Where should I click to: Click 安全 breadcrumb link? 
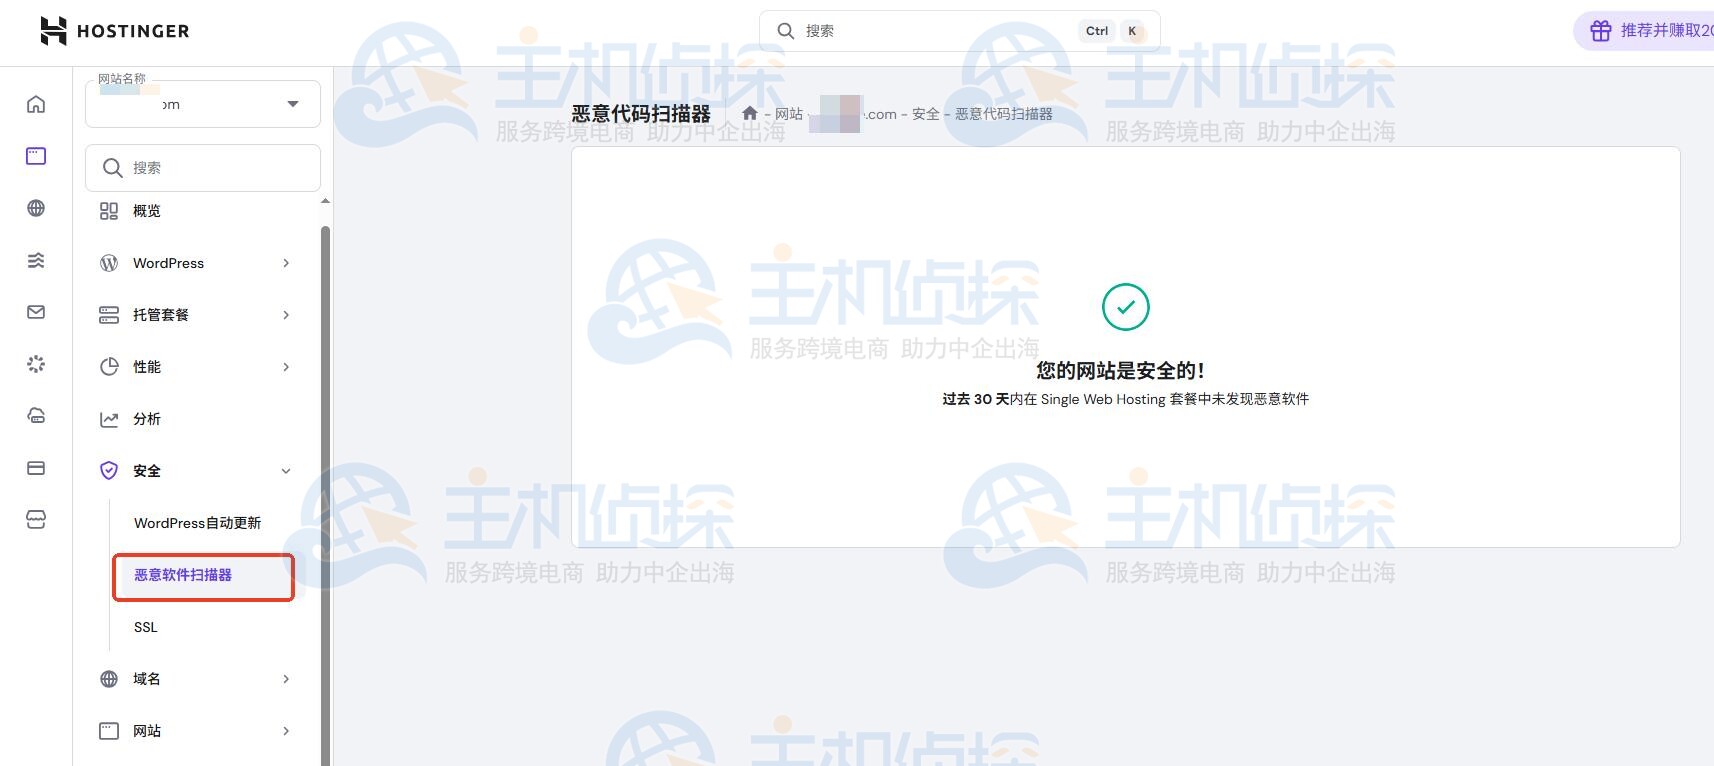point(926,114)
